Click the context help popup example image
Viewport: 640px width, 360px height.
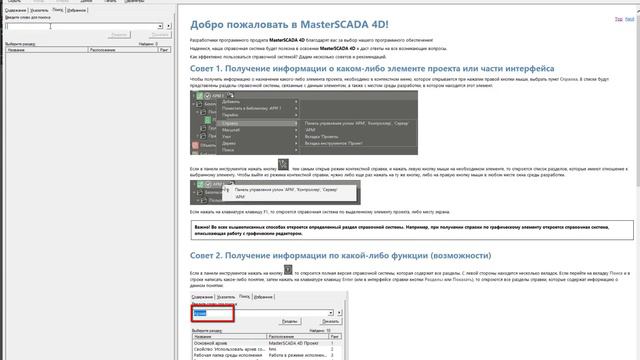[275, 192]
